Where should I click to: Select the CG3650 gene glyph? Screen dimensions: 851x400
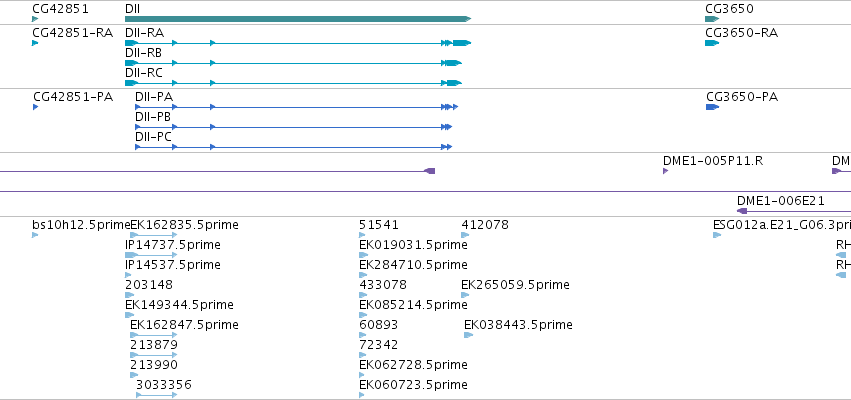[x=712, y=19]
